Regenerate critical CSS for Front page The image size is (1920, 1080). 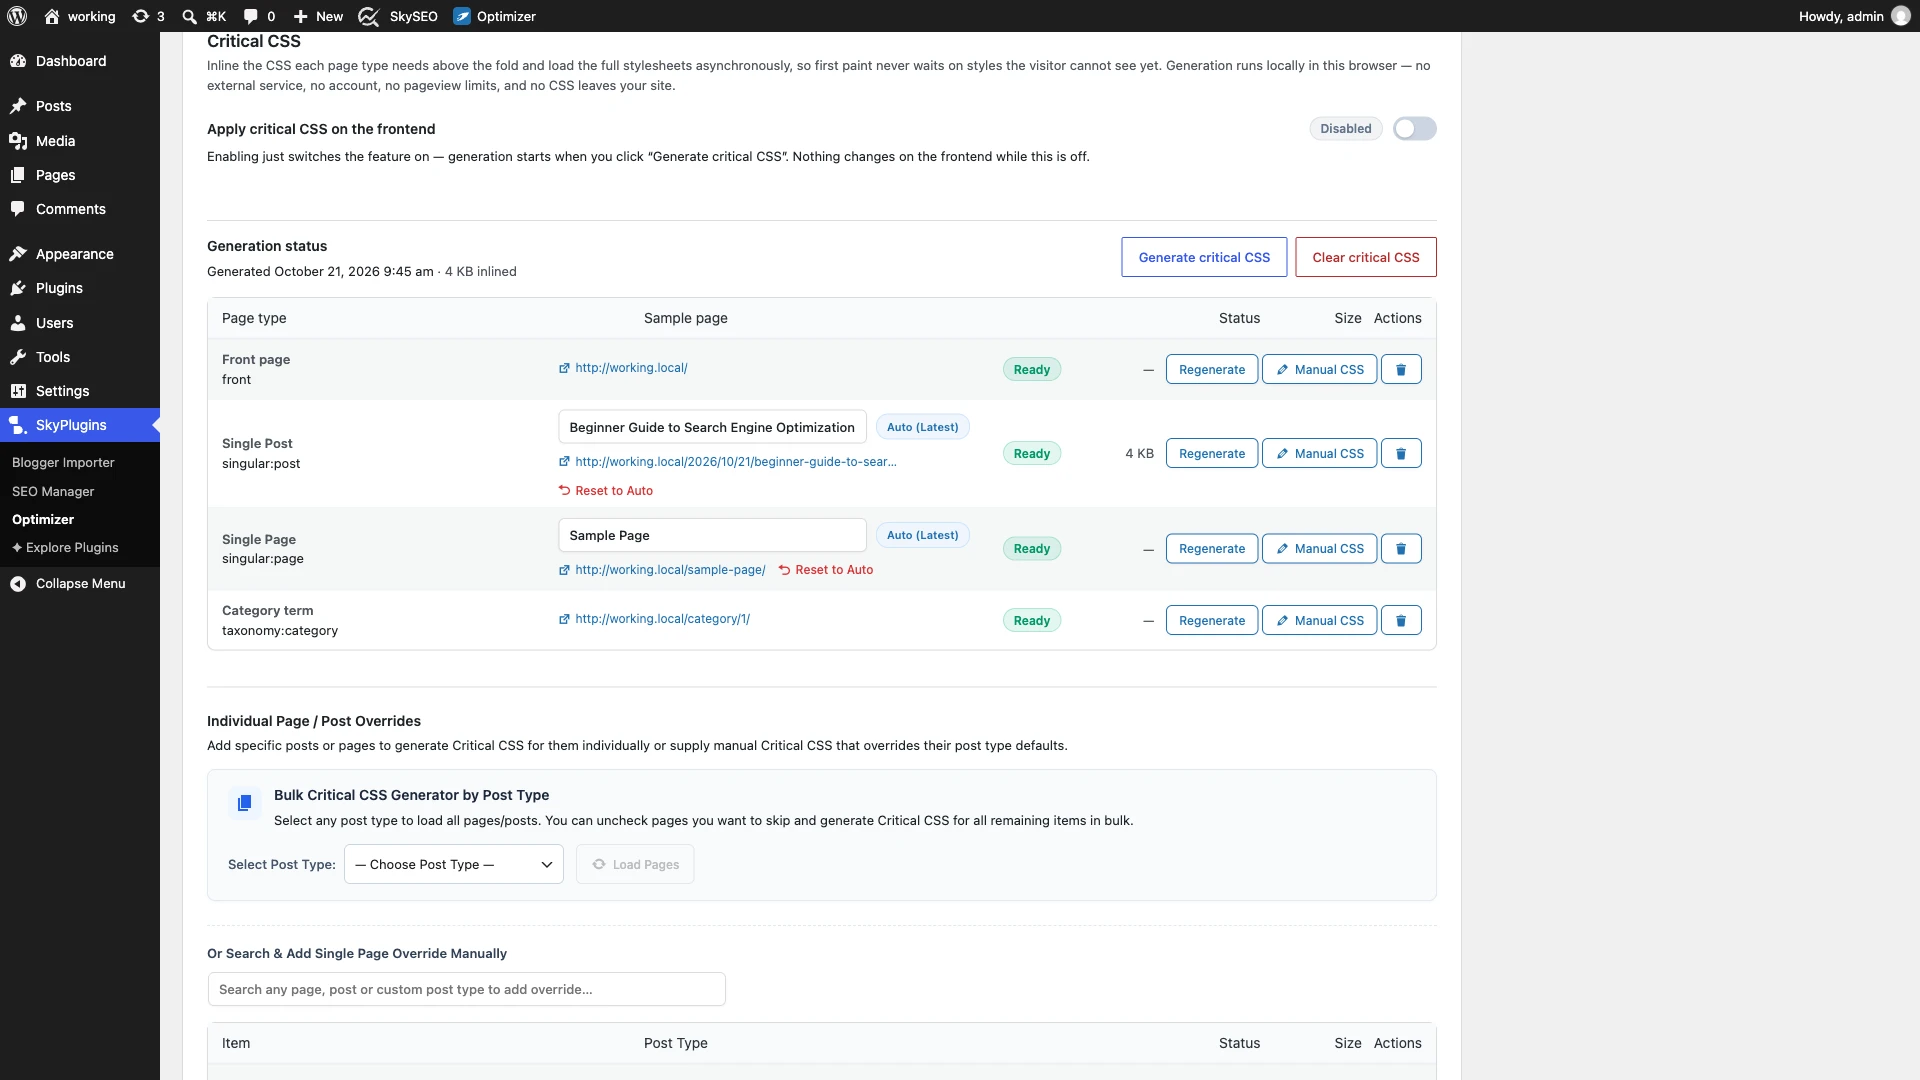point(1212,370)
